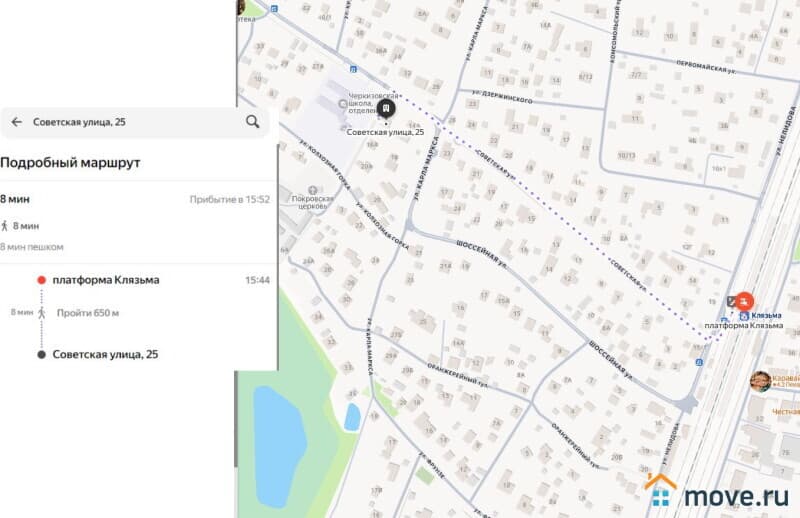Click the Каравай place photo marker
Image resolution: width=800 pixels, height=518 pixels.
tap(761, 381)
